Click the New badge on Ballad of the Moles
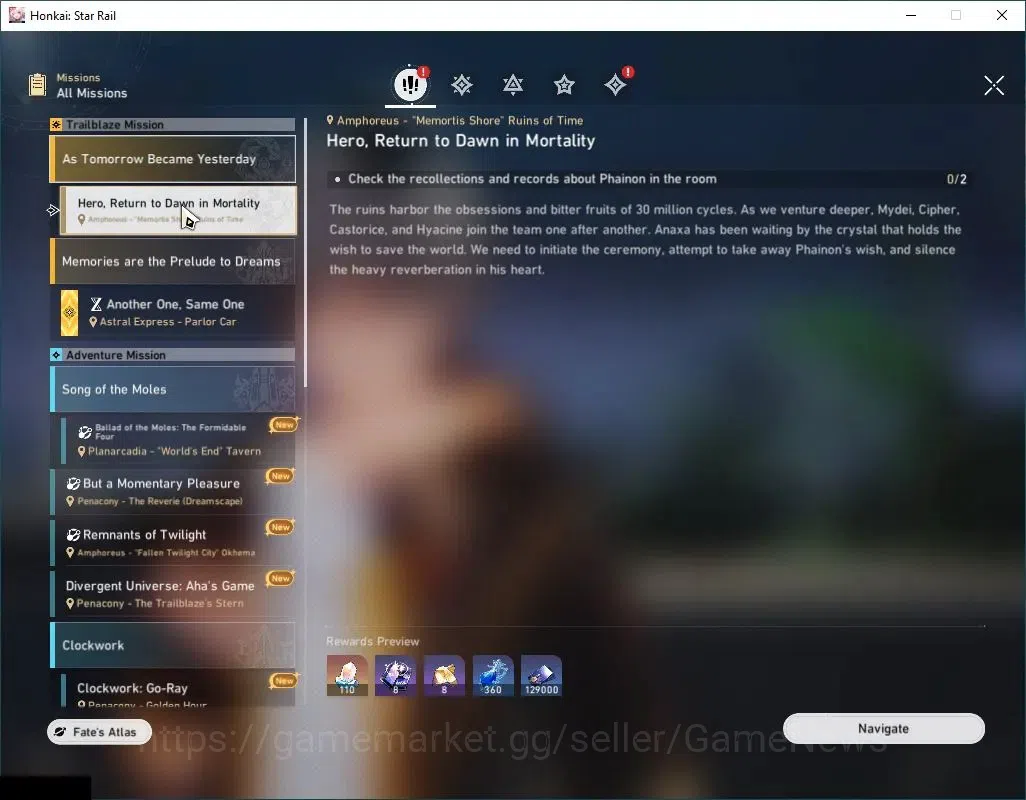 (284, 425)
